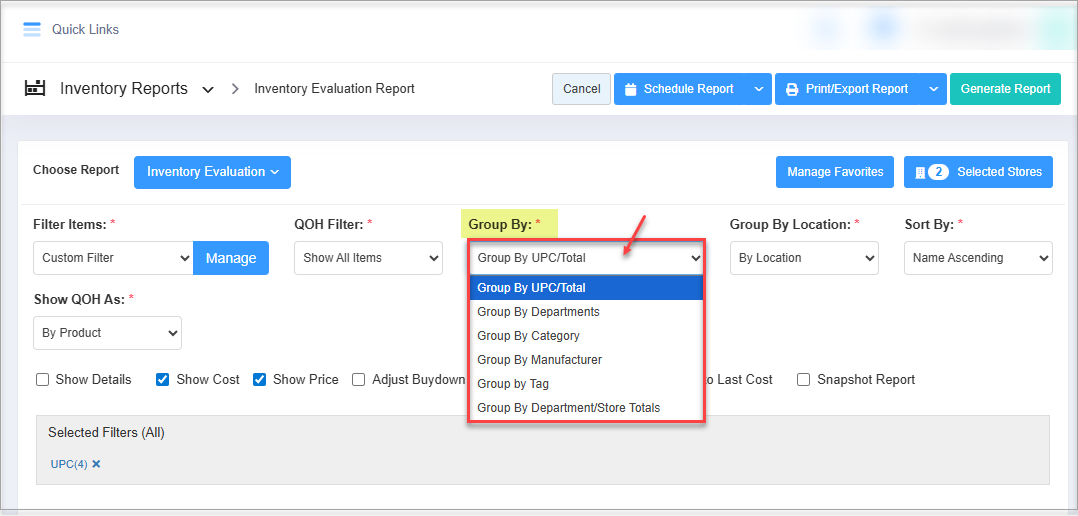Open the Inventory Reports chevron dropdown
Screen dimensions: 1078x516
pyautogui.click(x=208, y=89)
